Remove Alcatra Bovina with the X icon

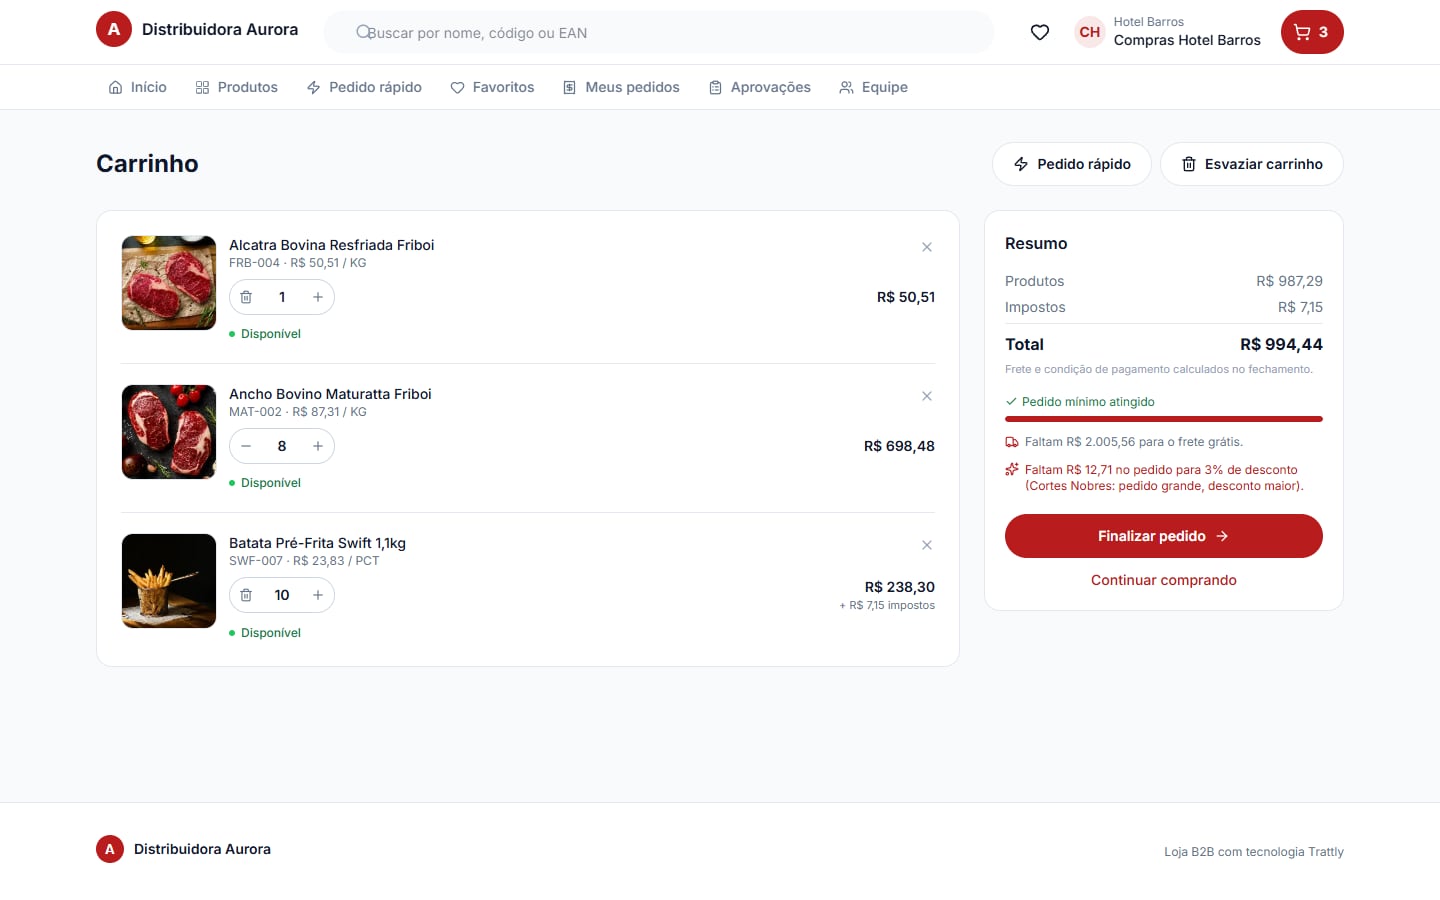tap(927, 247)
